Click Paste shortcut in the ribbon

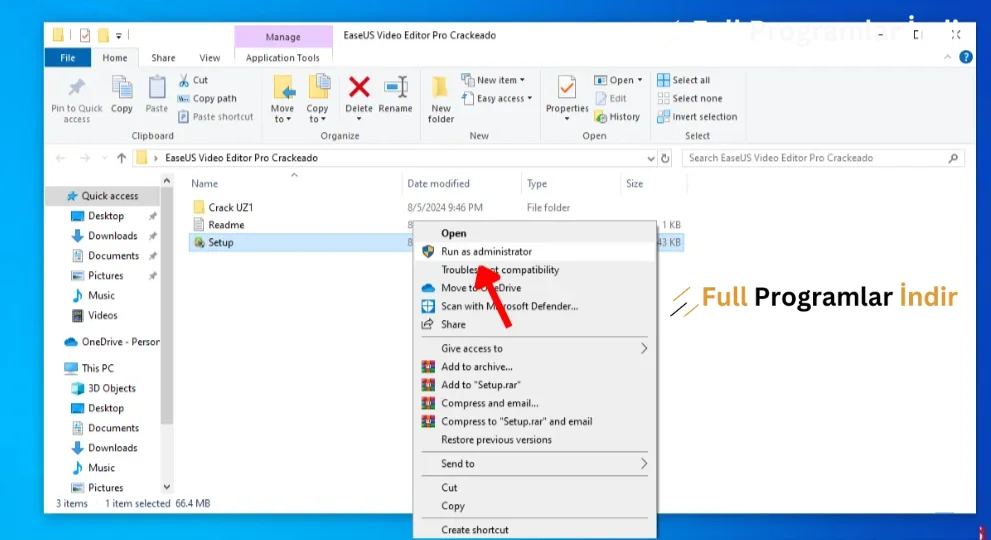point(216,117)
